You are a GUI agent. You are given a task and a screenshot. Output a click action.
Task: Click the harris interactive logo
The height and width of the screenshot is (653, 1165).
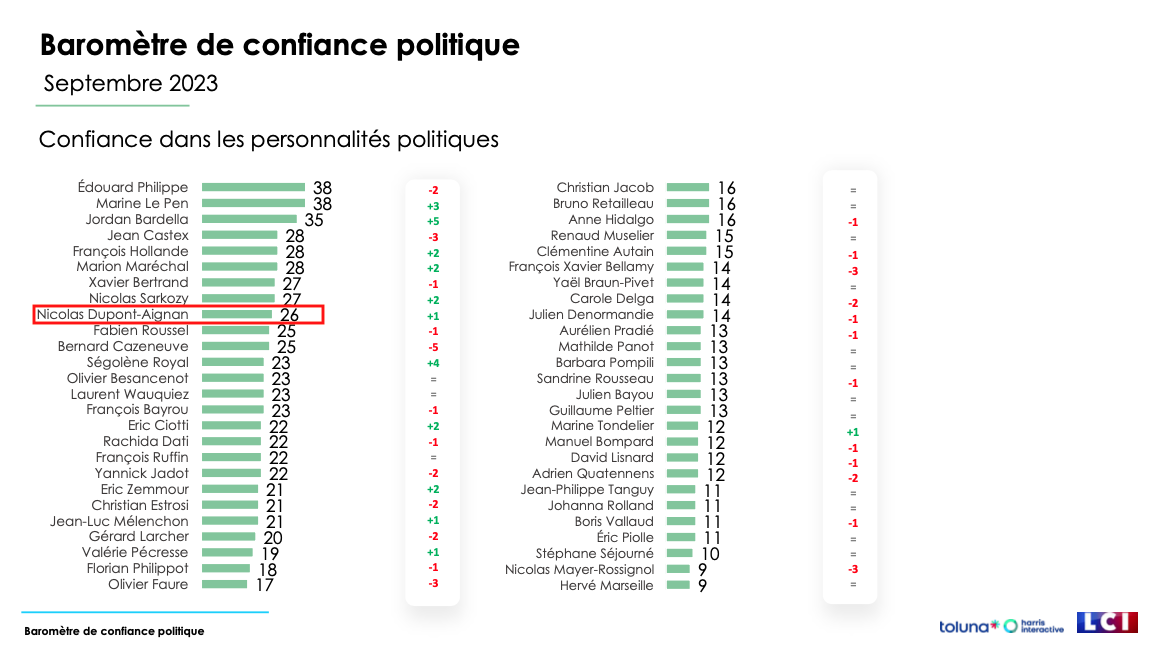coord(1034,626)
